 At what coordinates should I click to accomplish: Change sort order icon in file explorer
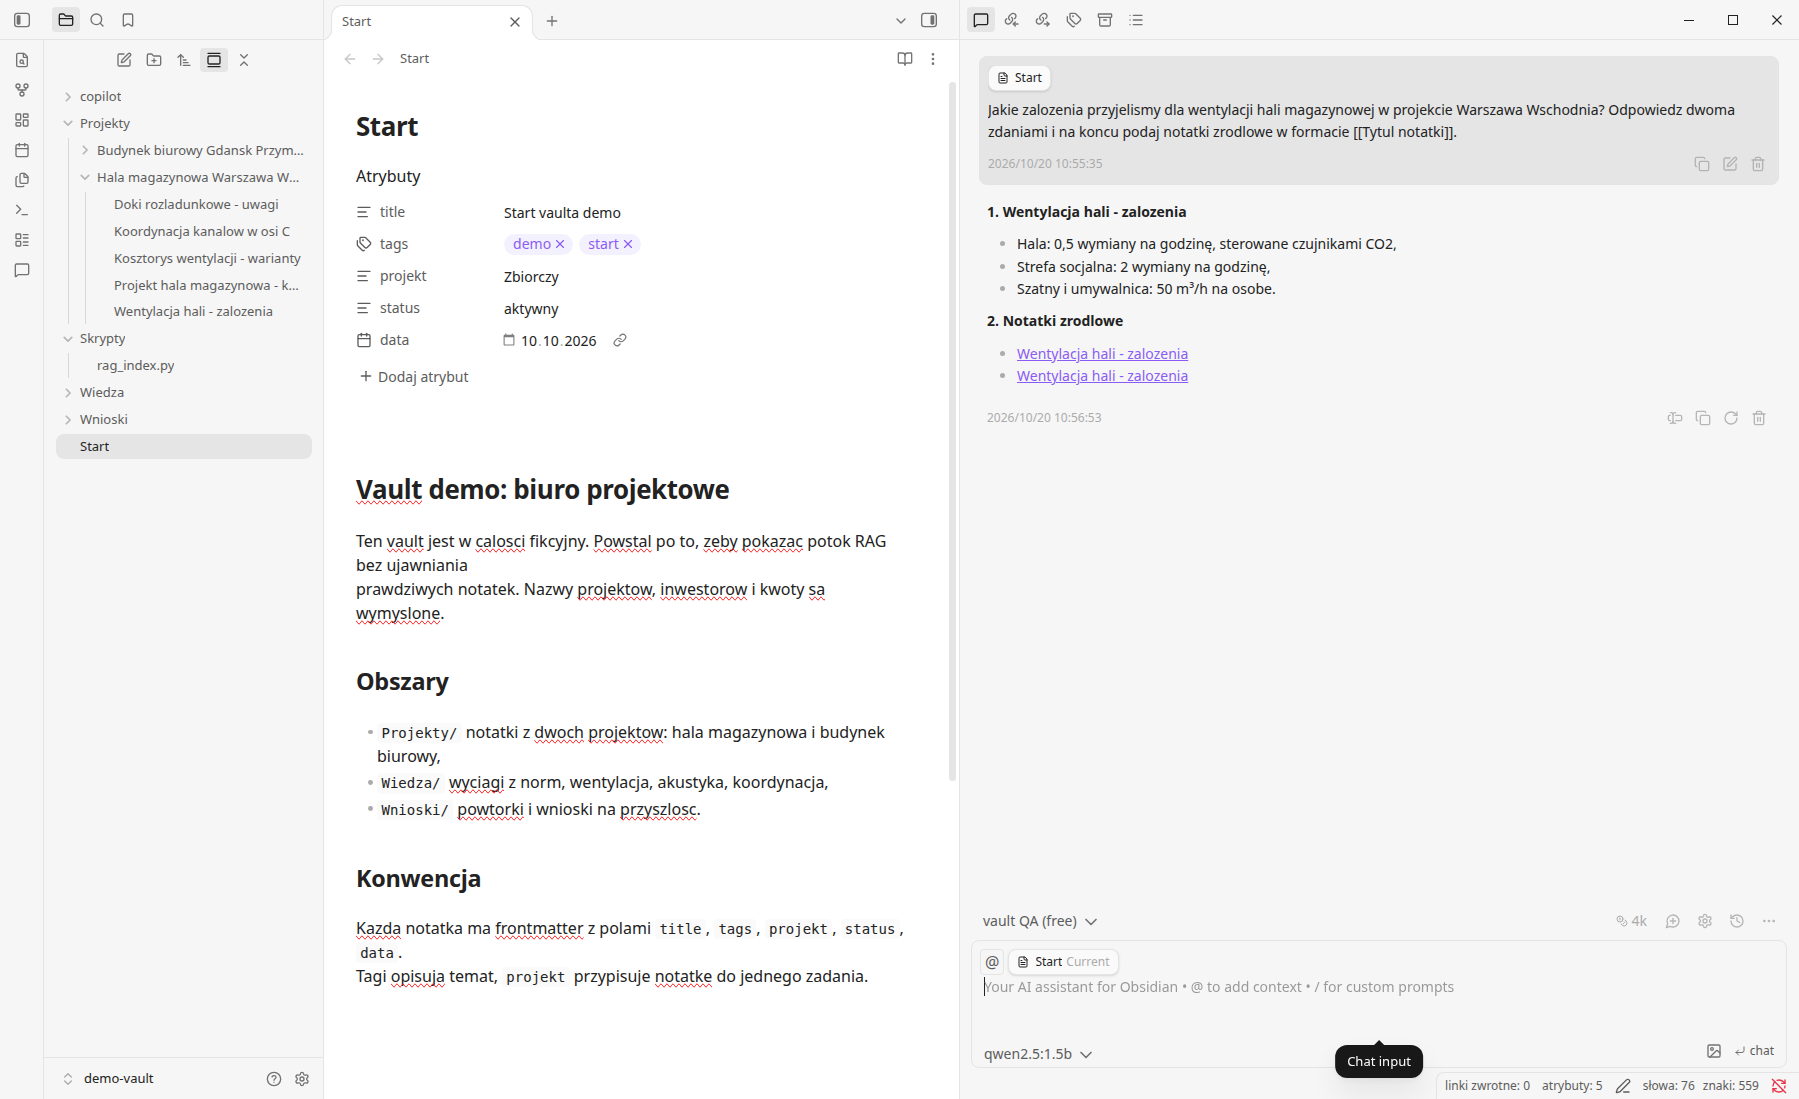coord(184,60)
